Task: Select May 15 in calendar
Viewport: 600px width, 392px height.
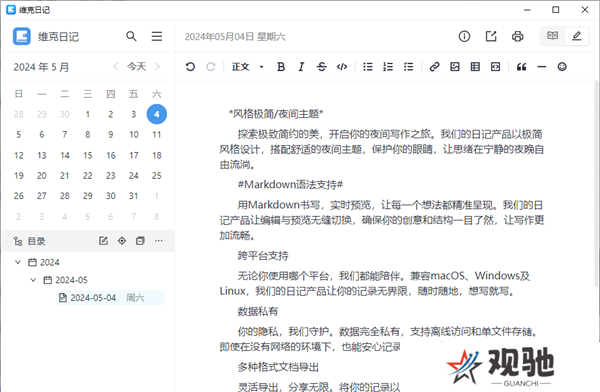Action: point(88,155)
